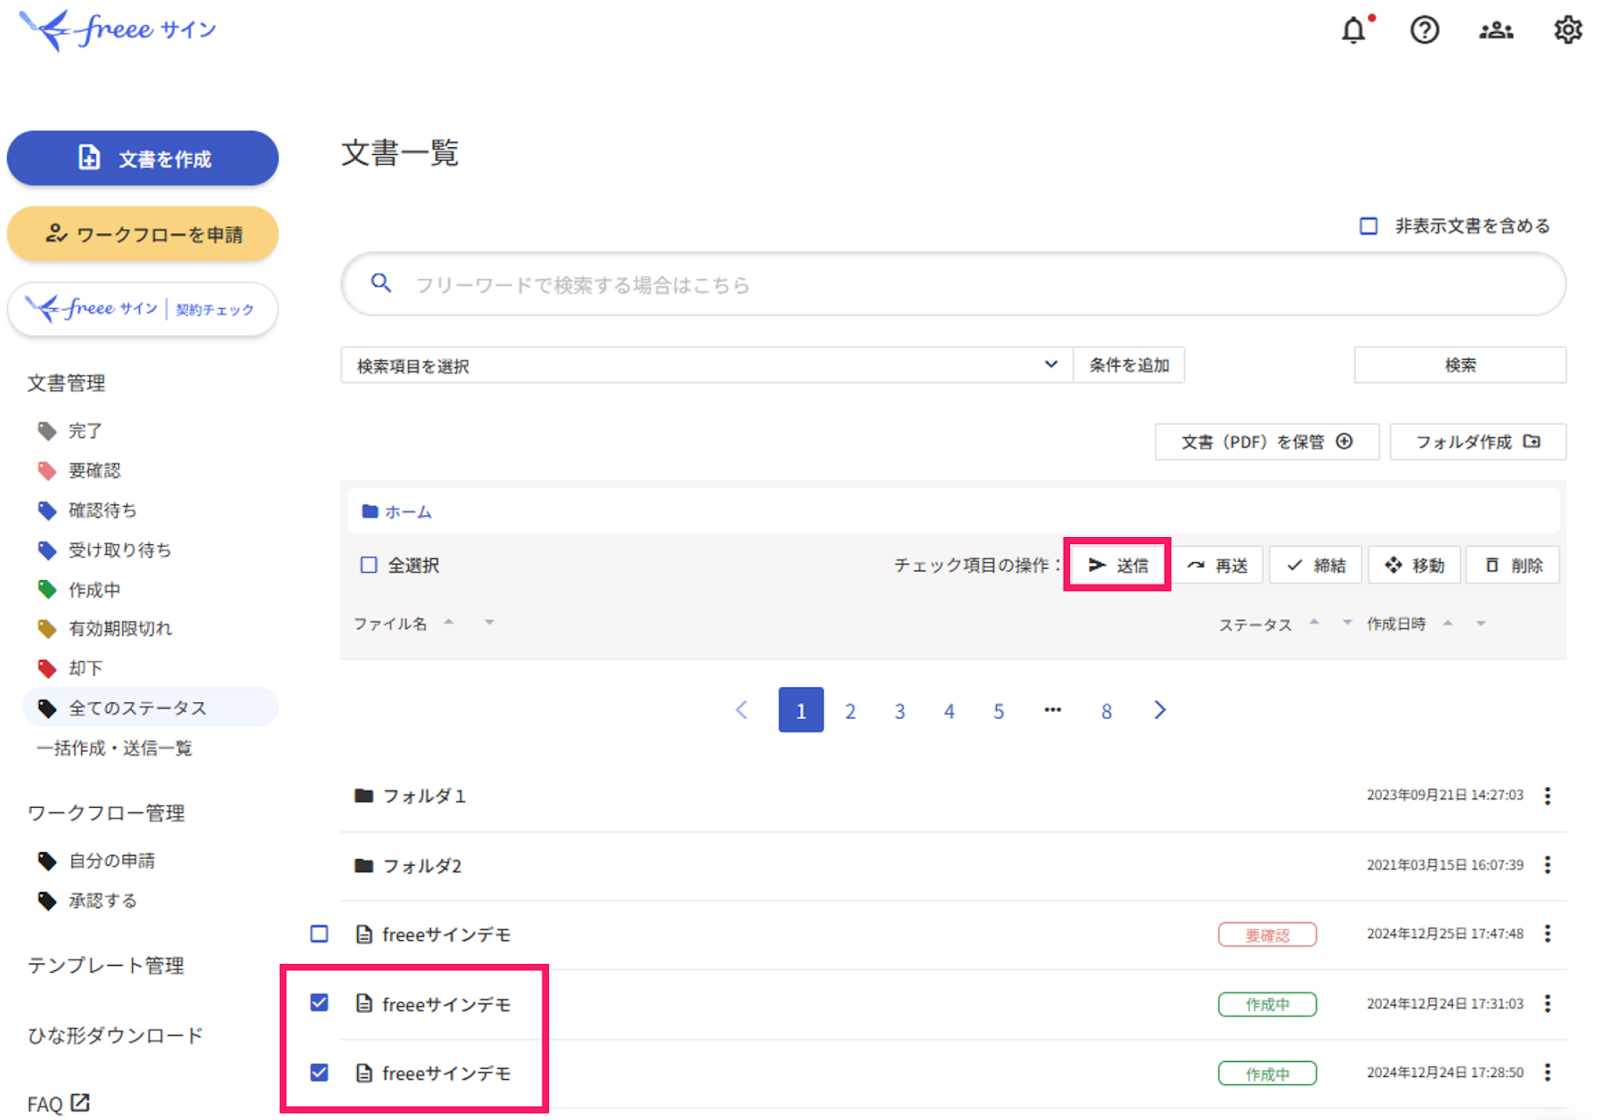This screenshot has width=1600, height=1120.
Task: Click the 文書を作成 button
Action: pos(143,158)
